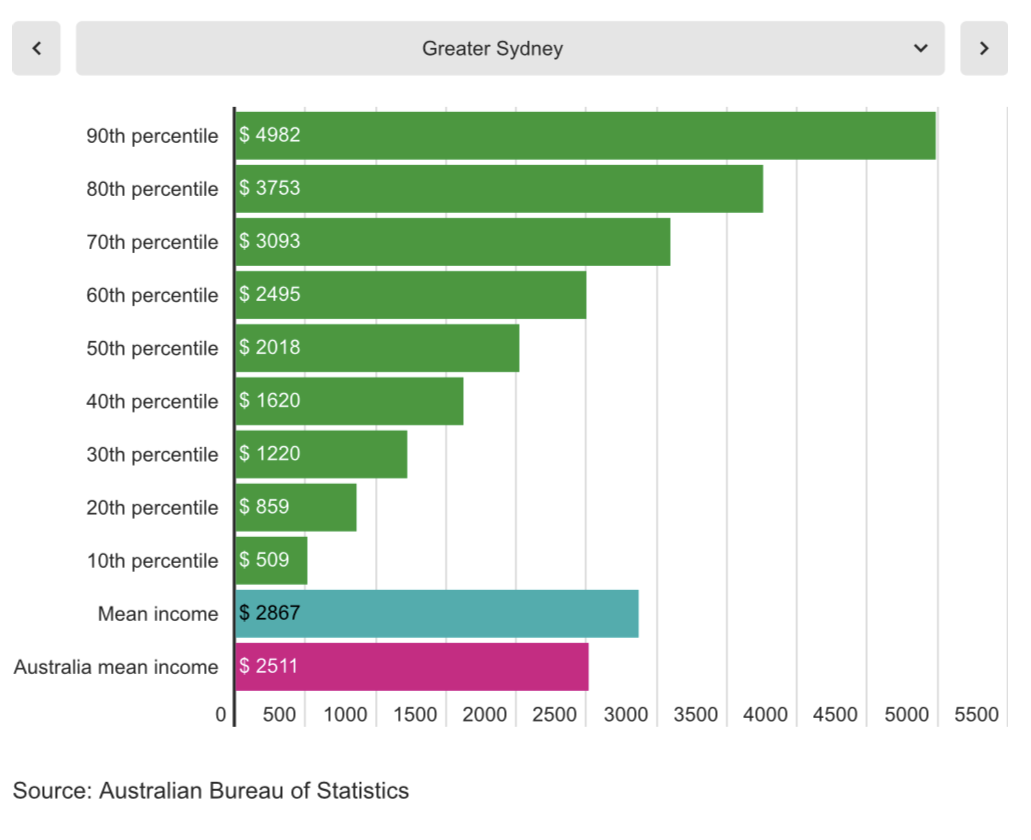Image resolution: width=1031 pixels, height=840 pixels.
Task: Click the Australia mean income axis label
Action: 116,667
